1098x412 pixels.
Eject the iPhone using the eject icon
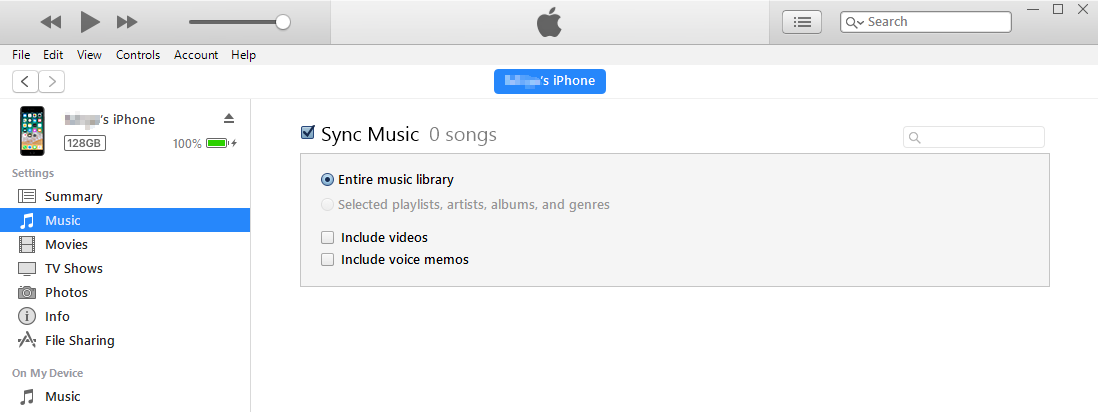coord(229,118)
